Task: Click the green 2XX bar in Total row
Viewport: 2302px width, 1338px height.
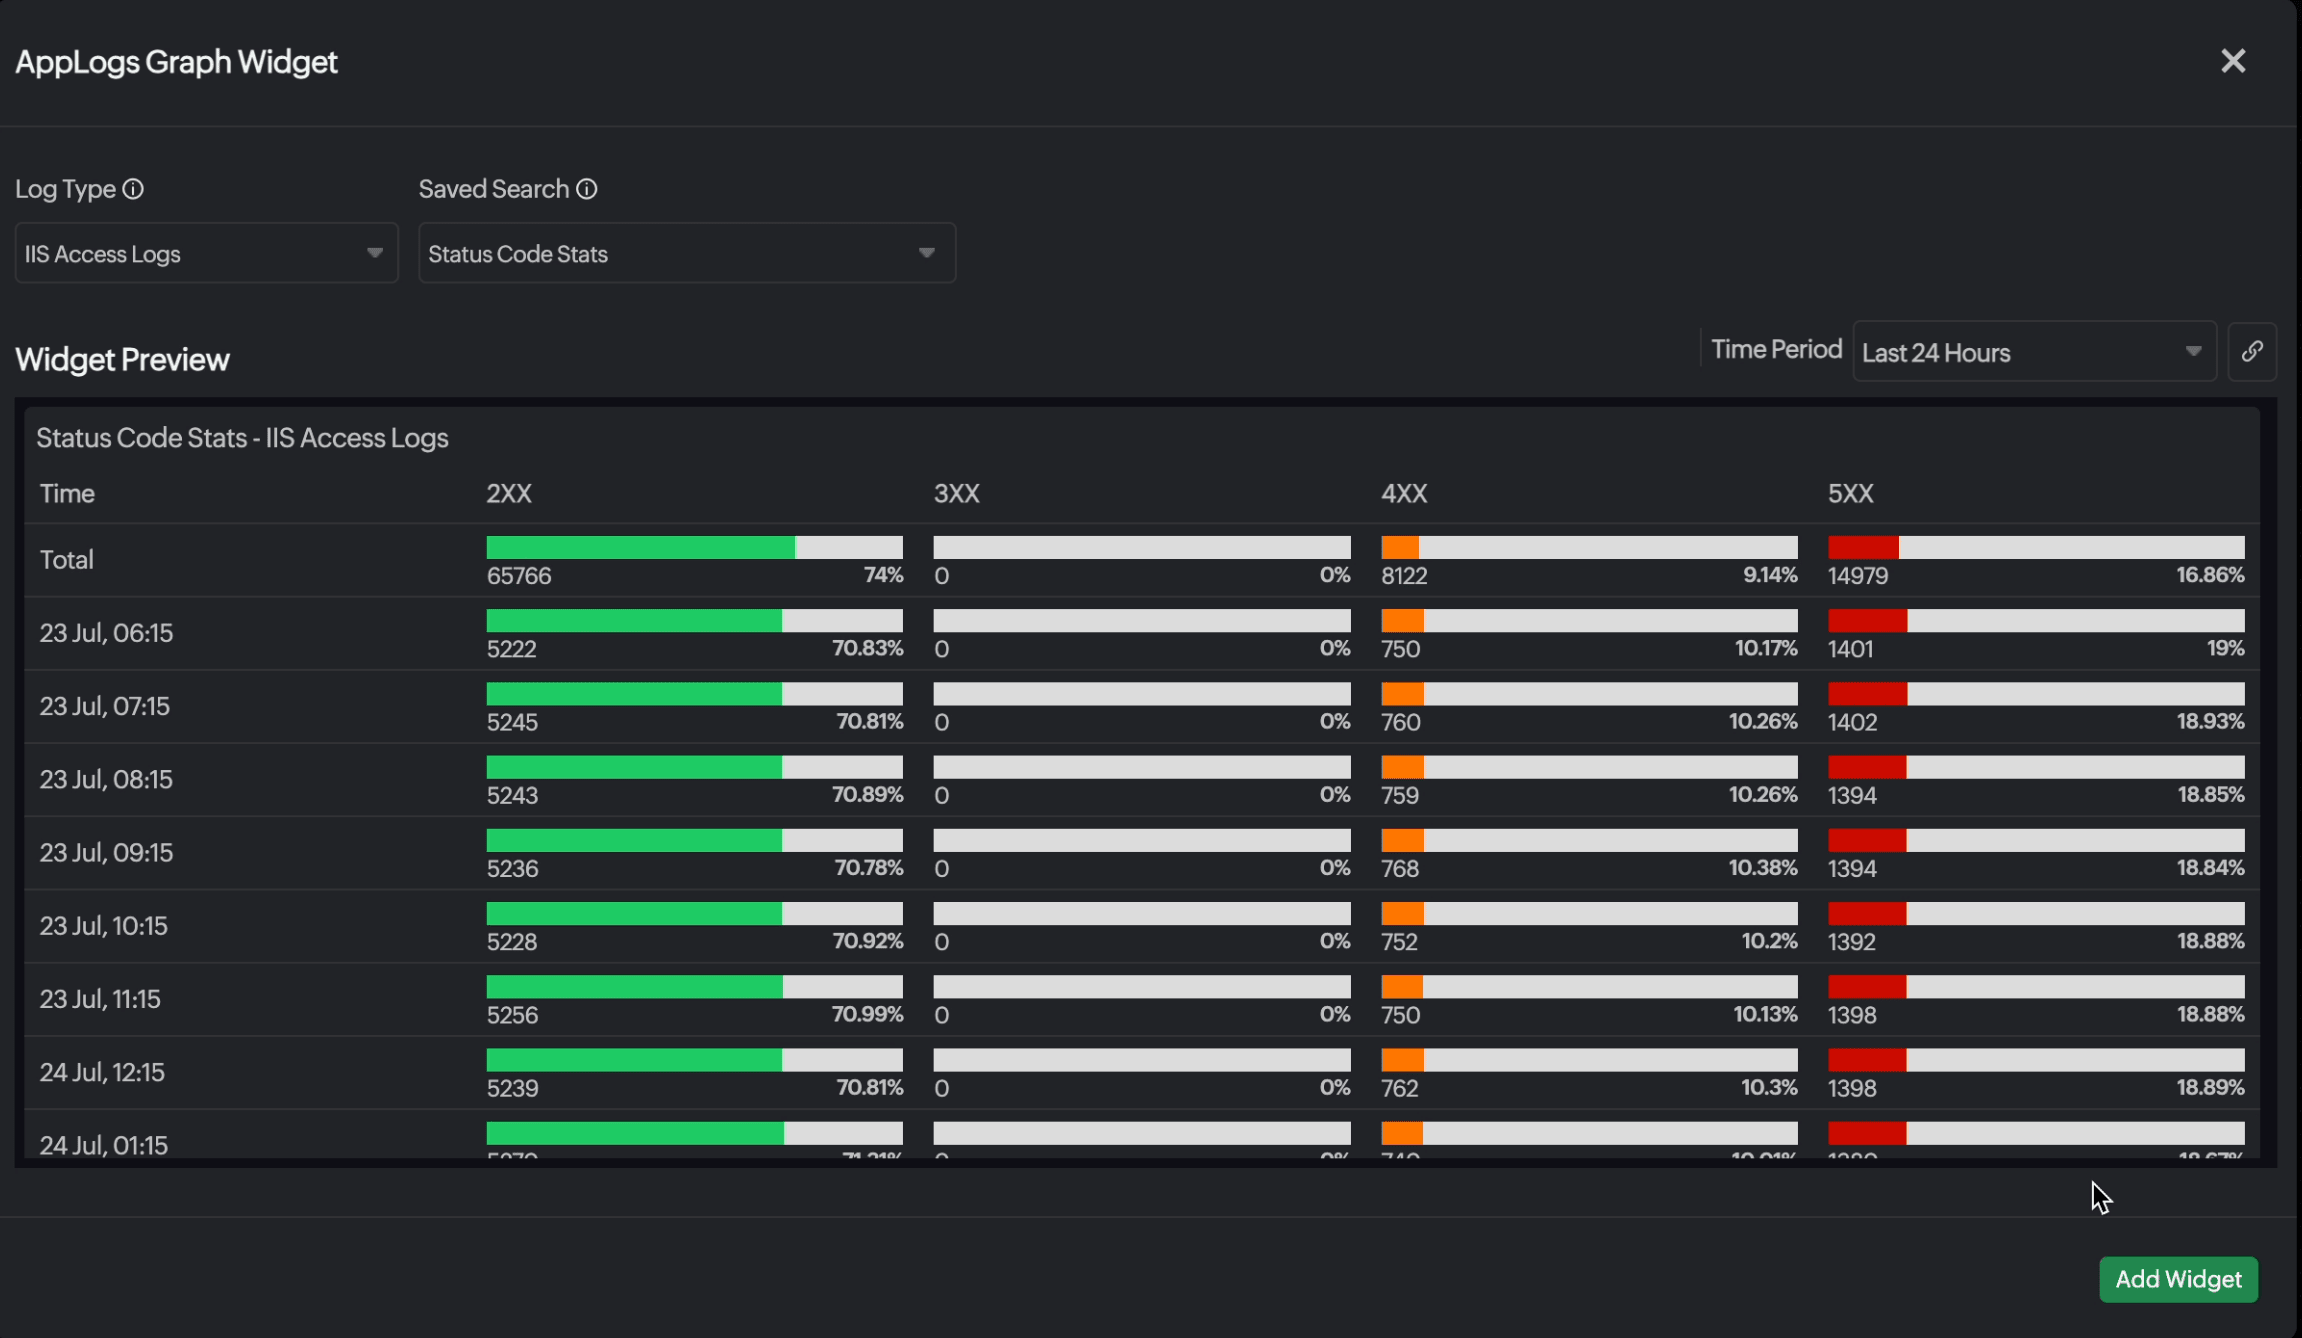Action: [640, 547]
